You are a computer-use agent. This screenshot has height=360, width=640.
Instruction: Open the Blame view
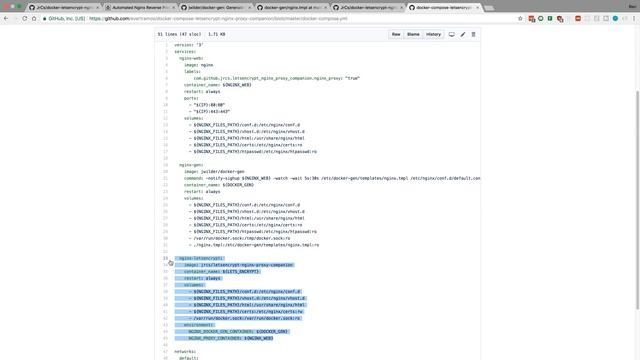pos(413,34)
